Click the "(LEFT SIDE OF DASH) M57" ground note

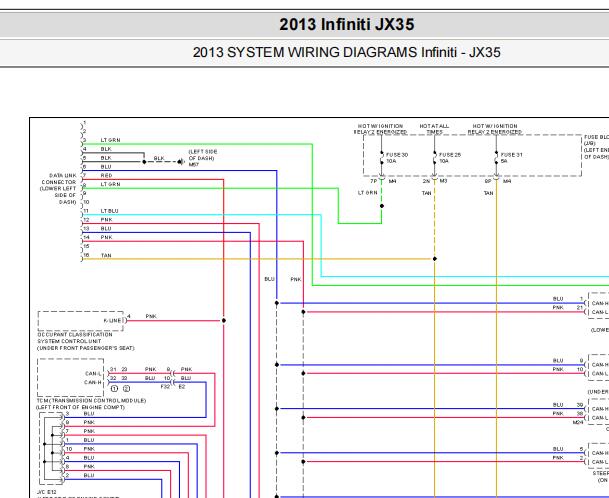(x=203, y=158)
